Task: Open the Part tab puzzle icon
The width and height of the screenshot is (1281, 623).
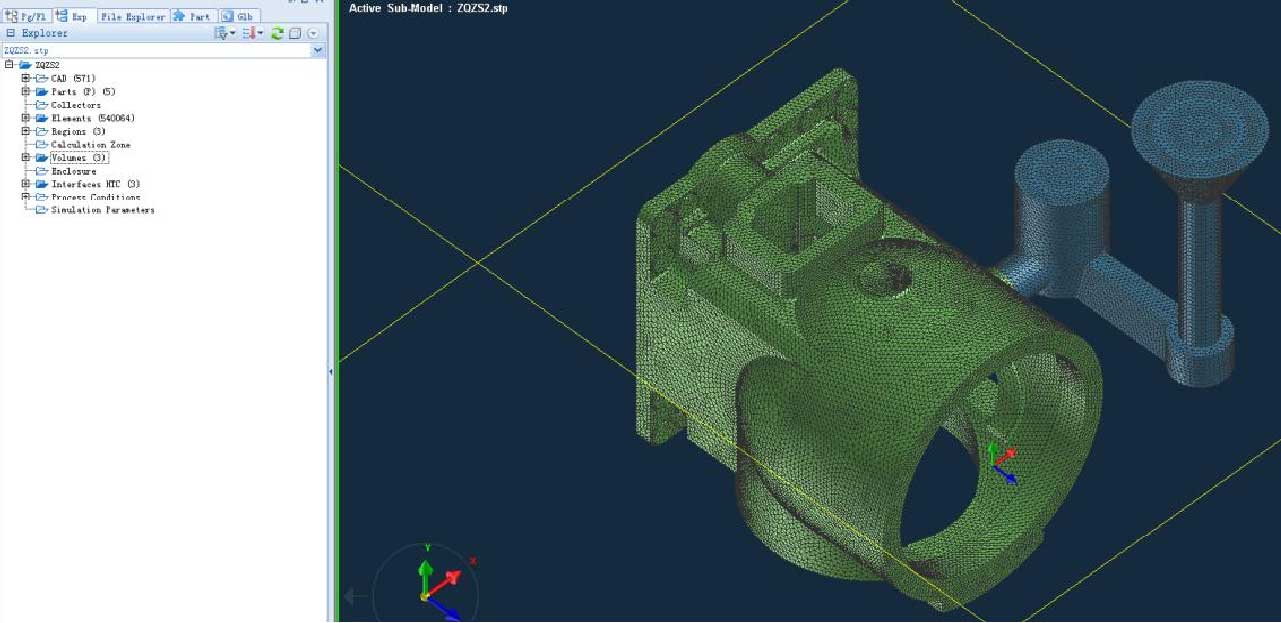Action: coord(179,16)
